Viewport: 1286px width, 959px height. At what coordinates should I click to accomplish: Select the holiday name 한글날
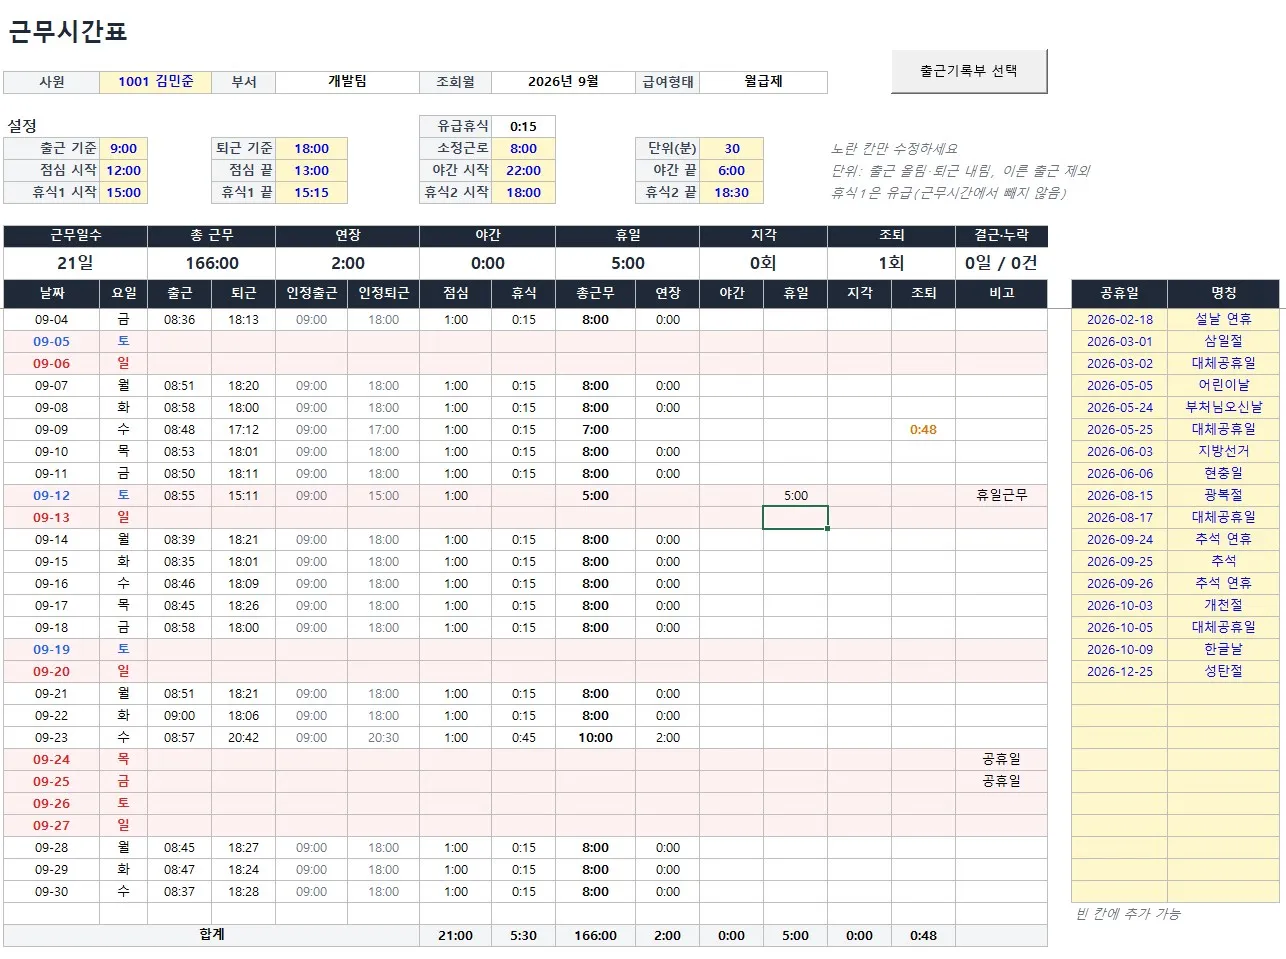[x=1224, y=650]
